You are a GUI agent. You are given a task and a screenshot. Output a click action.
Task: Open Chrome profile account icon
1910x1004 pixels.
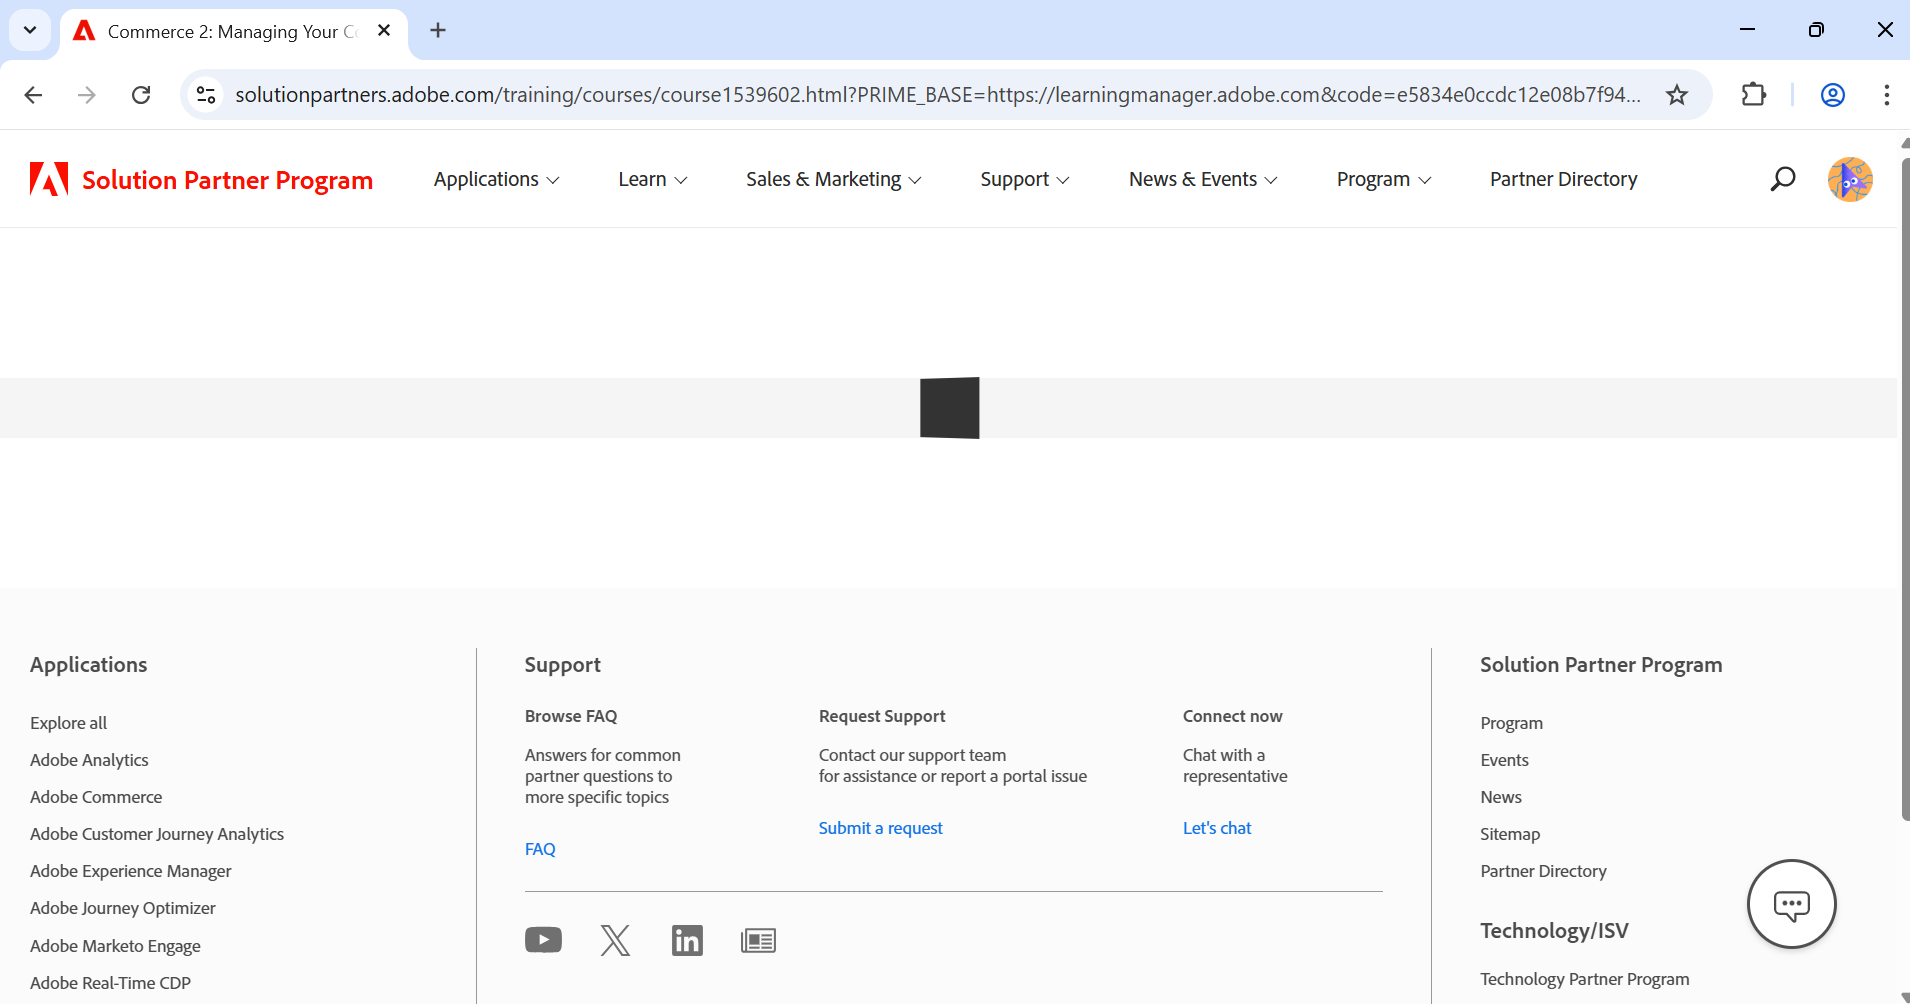click(x=1833, y=95)
